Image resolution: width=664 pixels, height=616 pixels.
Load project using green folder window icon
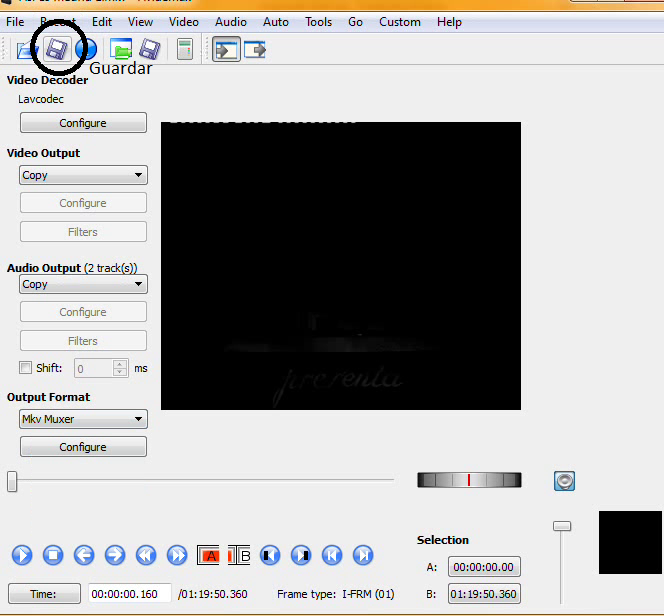(x=121, y=49)
